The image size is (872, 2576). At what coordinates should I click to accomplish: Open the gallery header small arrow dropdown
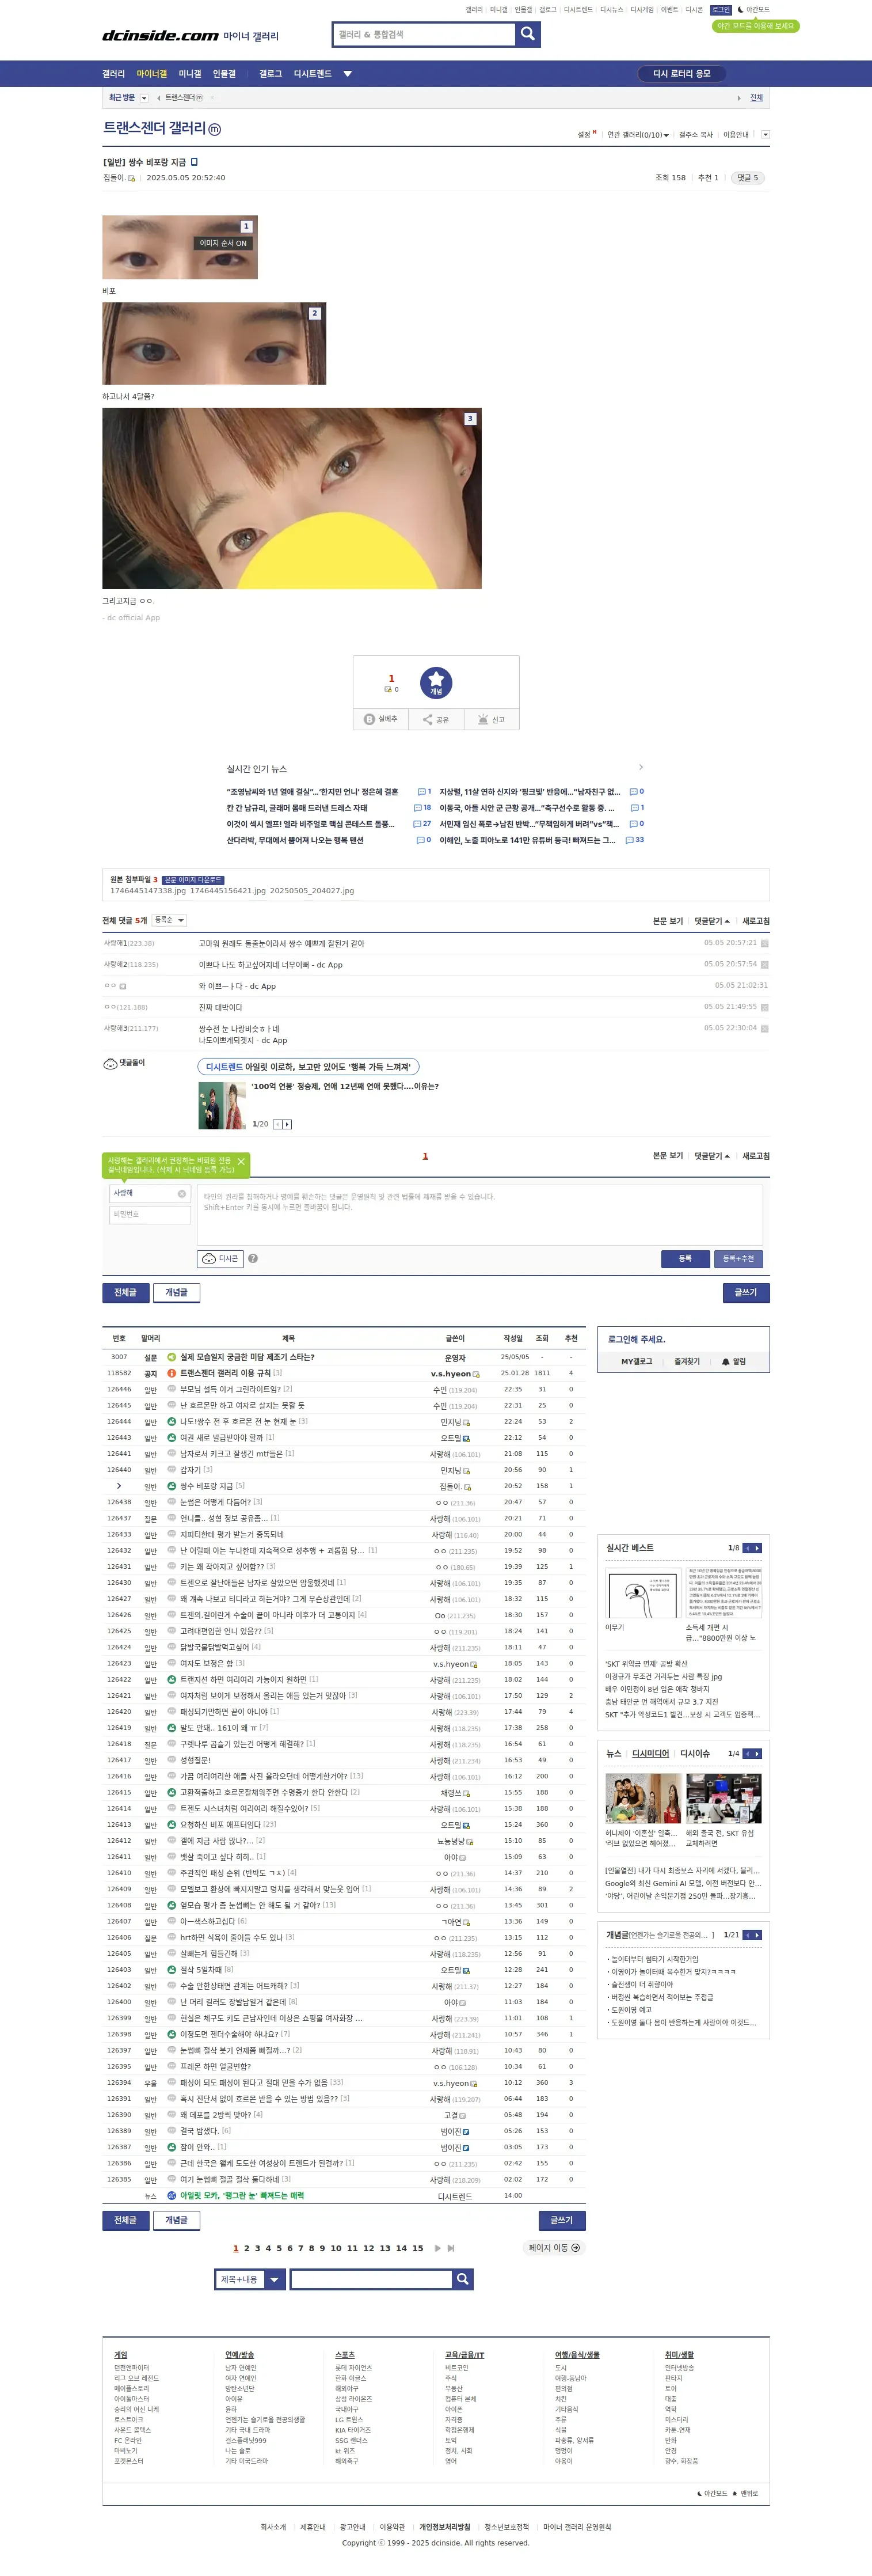click(x=765, y=134)
